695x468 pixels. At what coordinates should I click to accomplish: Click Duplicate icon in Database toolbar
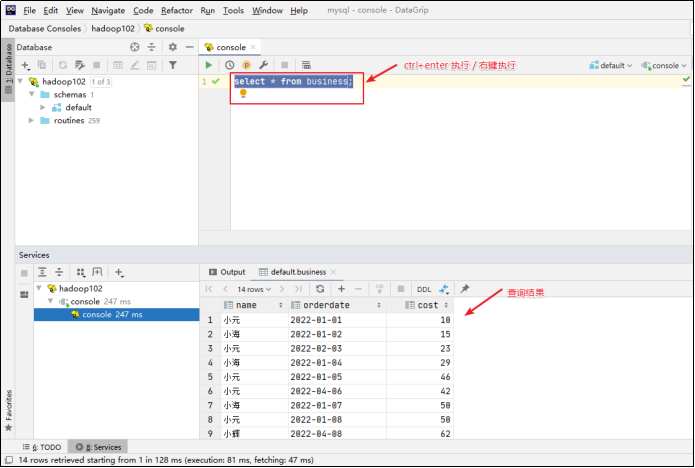click(42, 65)
